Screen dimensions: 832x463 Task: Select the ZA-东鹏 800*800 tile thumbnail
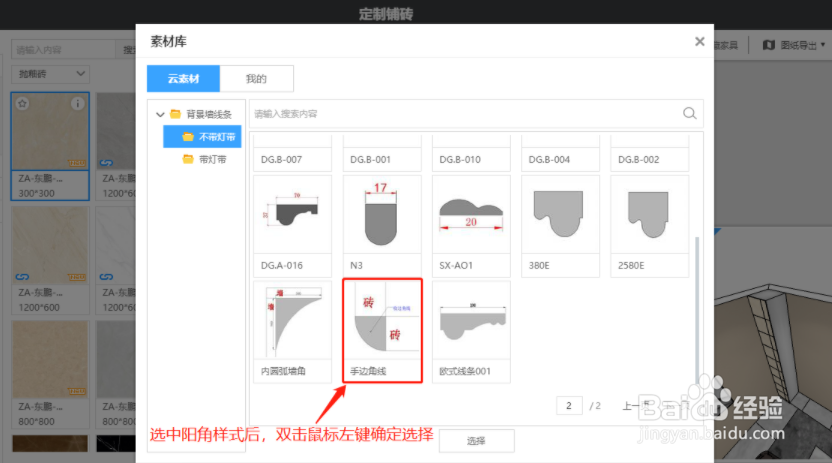coord(50,359)
